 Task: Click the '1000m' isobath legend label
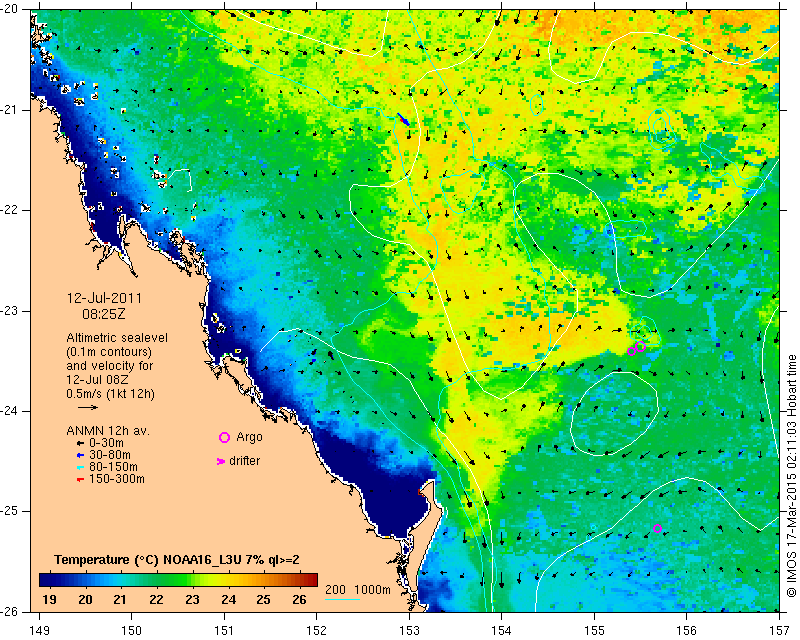(372, 589)
